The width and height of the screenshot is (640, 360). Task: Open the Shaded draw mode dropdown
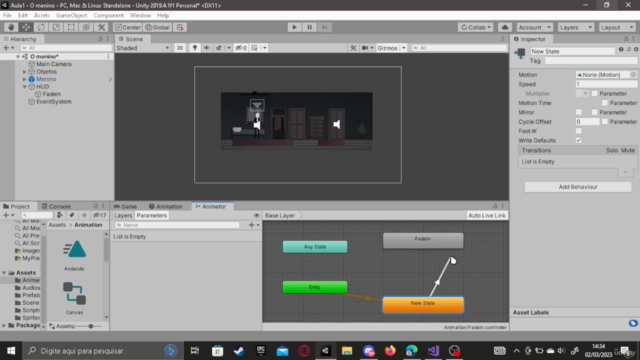(142, 48)
